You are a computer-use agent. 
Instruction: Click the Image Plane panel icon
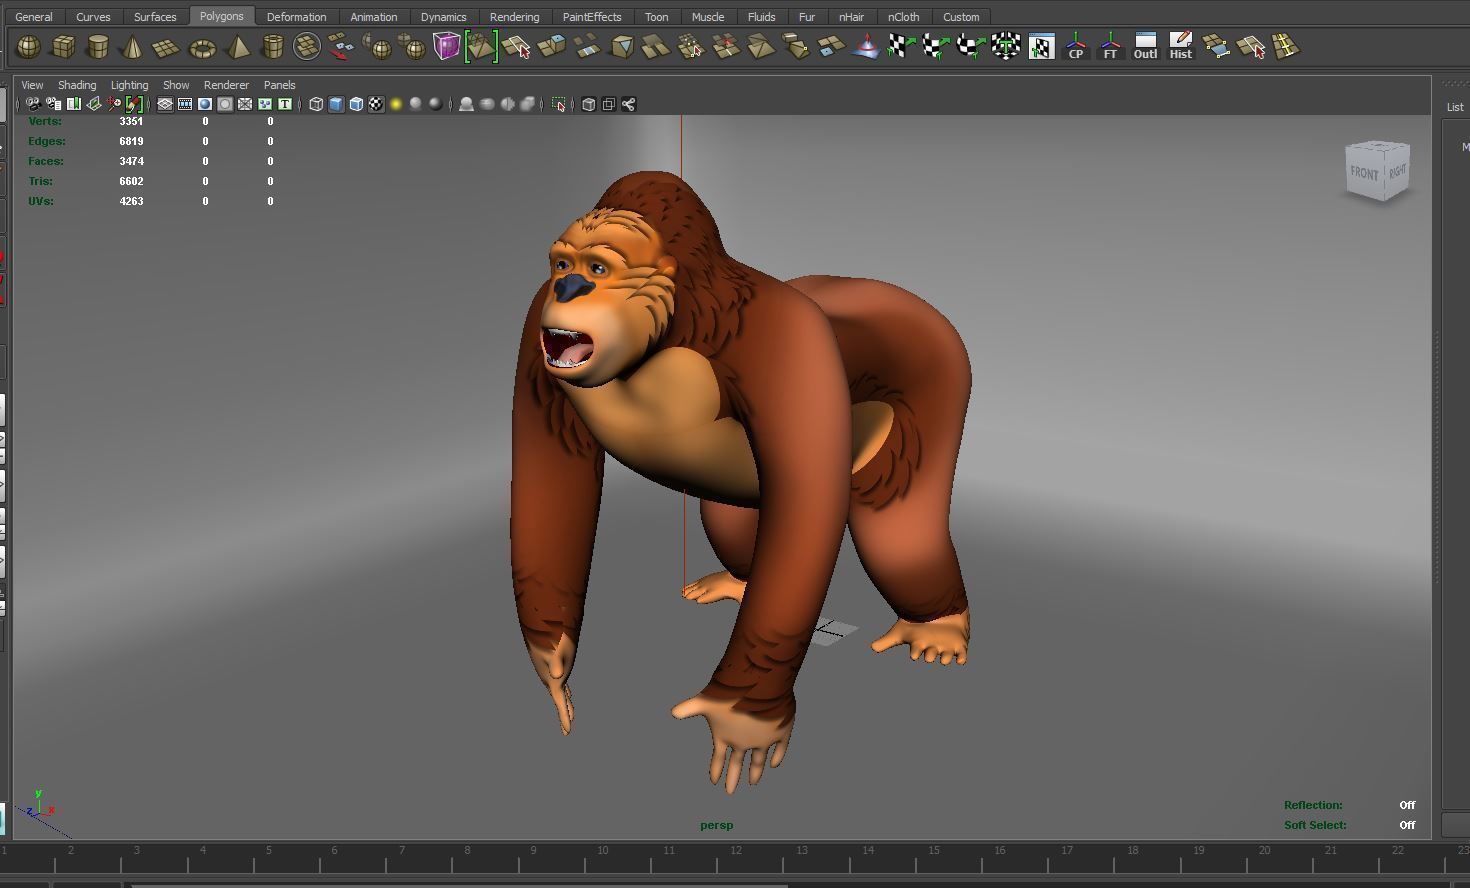(x=94, y=104)
